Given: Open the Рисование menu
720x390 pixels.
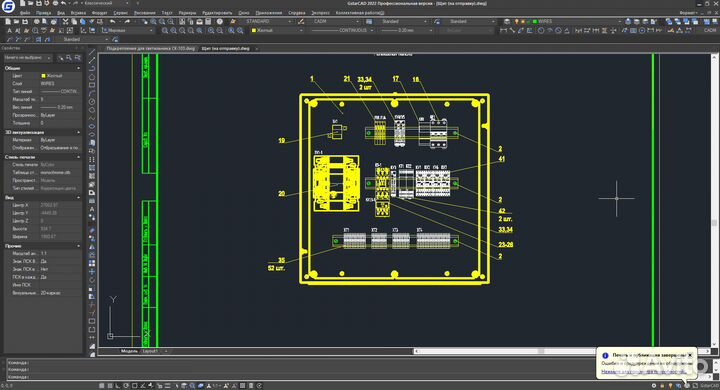Looking at the screenshot, I should tap(145, 13).
